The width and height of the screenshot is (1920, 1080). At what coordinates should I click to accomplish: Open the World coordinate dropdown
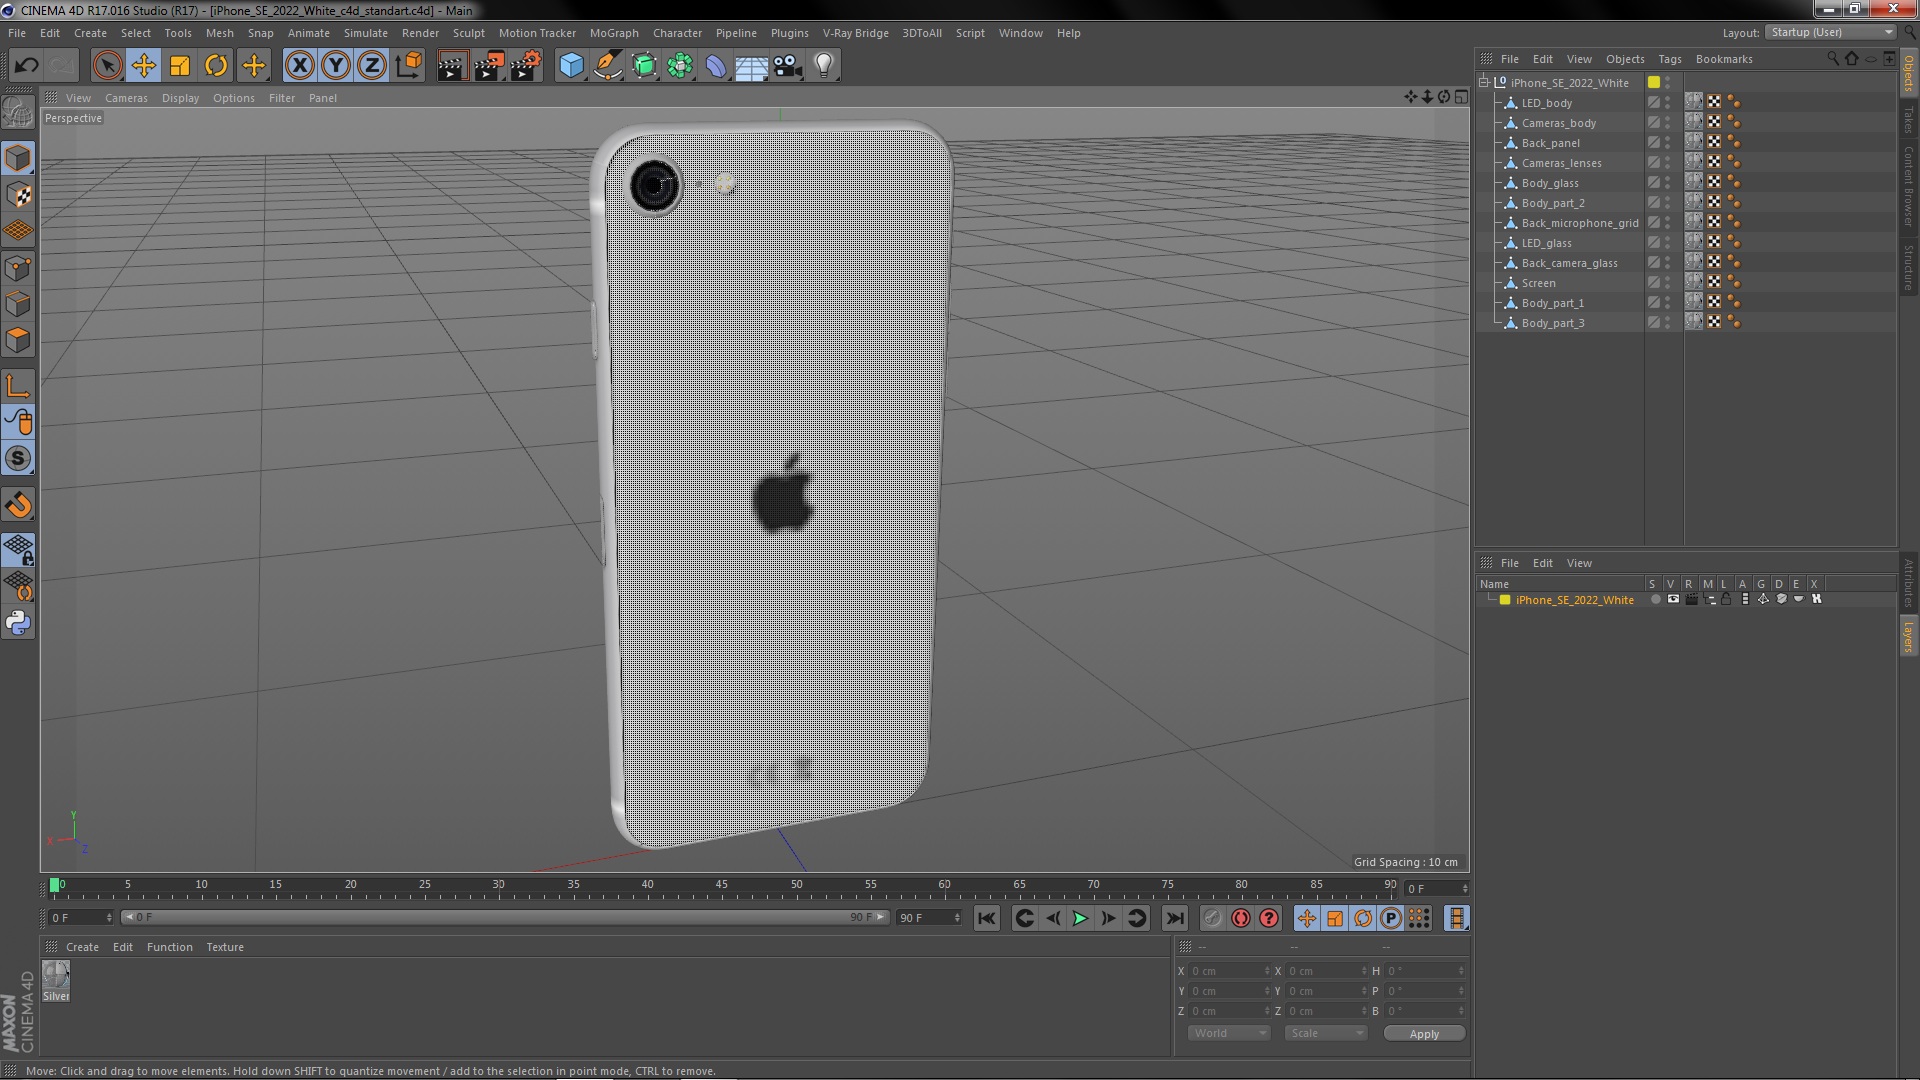[1229, 1033]
